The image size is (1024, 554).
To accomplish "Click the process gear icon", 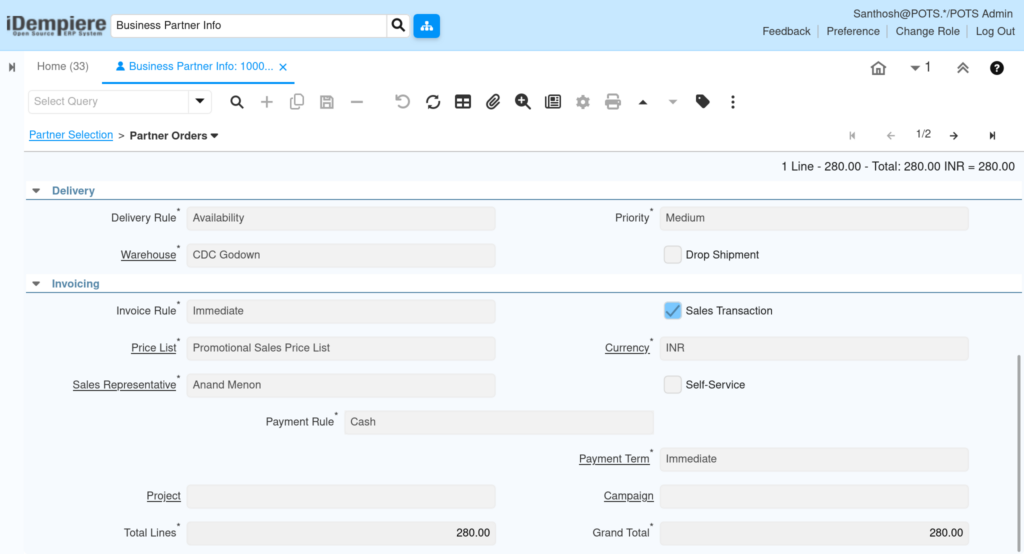I will (x=583, y=102).
